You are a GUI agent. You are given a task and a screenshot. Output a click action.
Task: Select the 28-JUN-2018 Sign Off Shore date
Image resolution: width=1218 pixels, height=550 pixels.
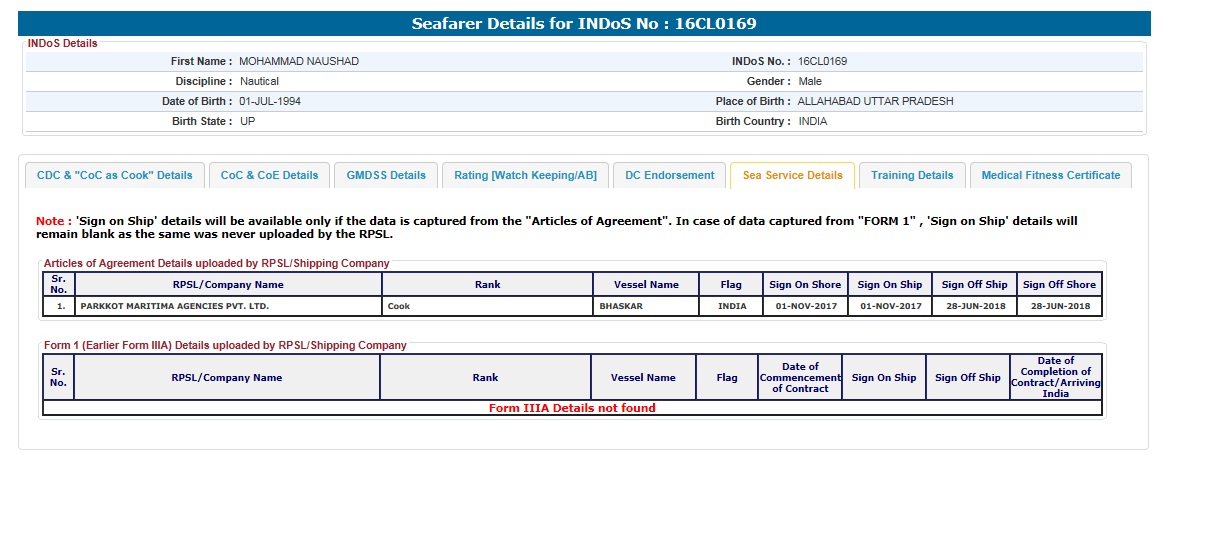coord(1060,306)
